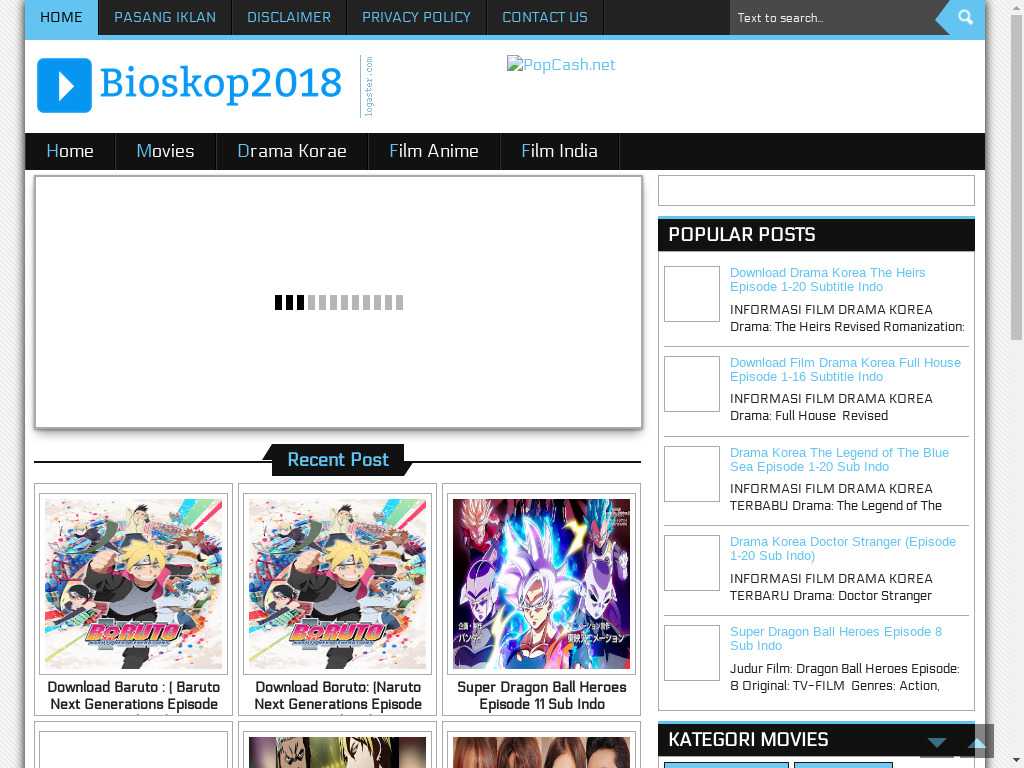The image size is (1024, 768).
Task: Click the Doctor Stranger post thumbnail
Action: 692,563
